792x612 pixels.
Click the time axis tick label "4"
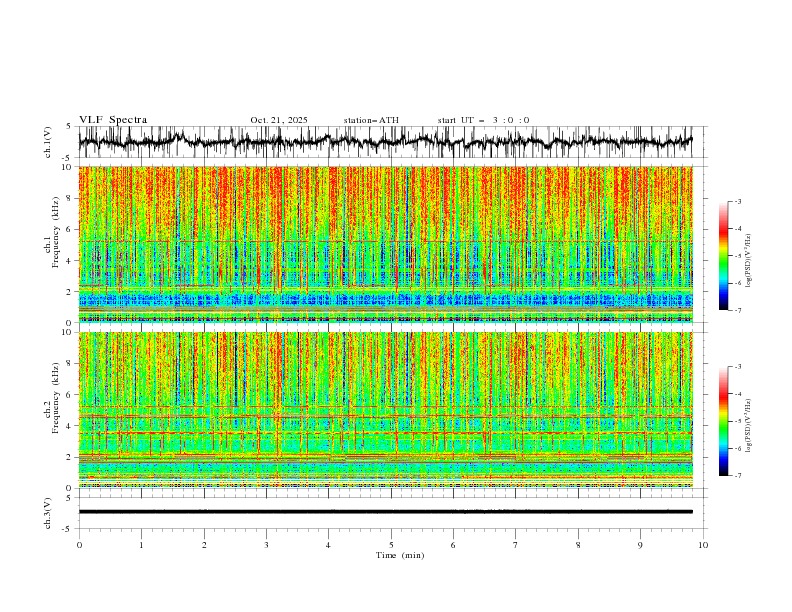tap(328, 545)
